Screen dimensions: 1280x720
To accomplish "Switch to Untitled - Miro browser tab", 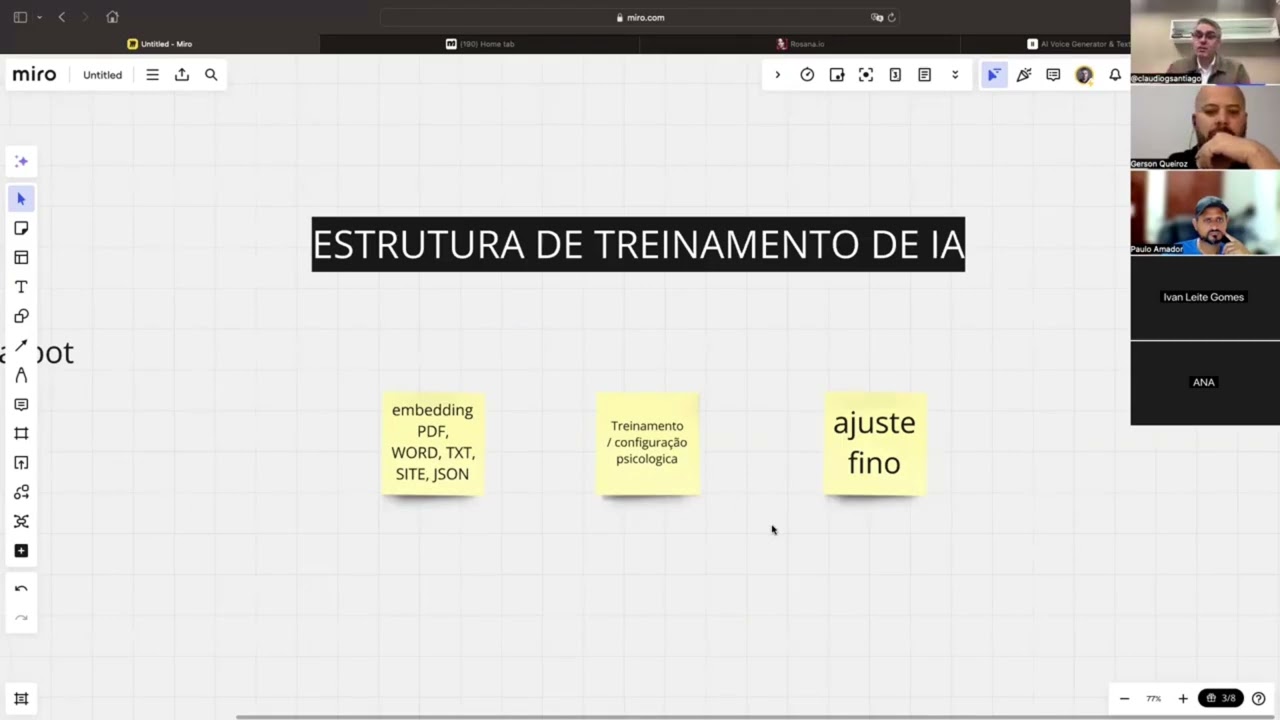I will (160, 44).
